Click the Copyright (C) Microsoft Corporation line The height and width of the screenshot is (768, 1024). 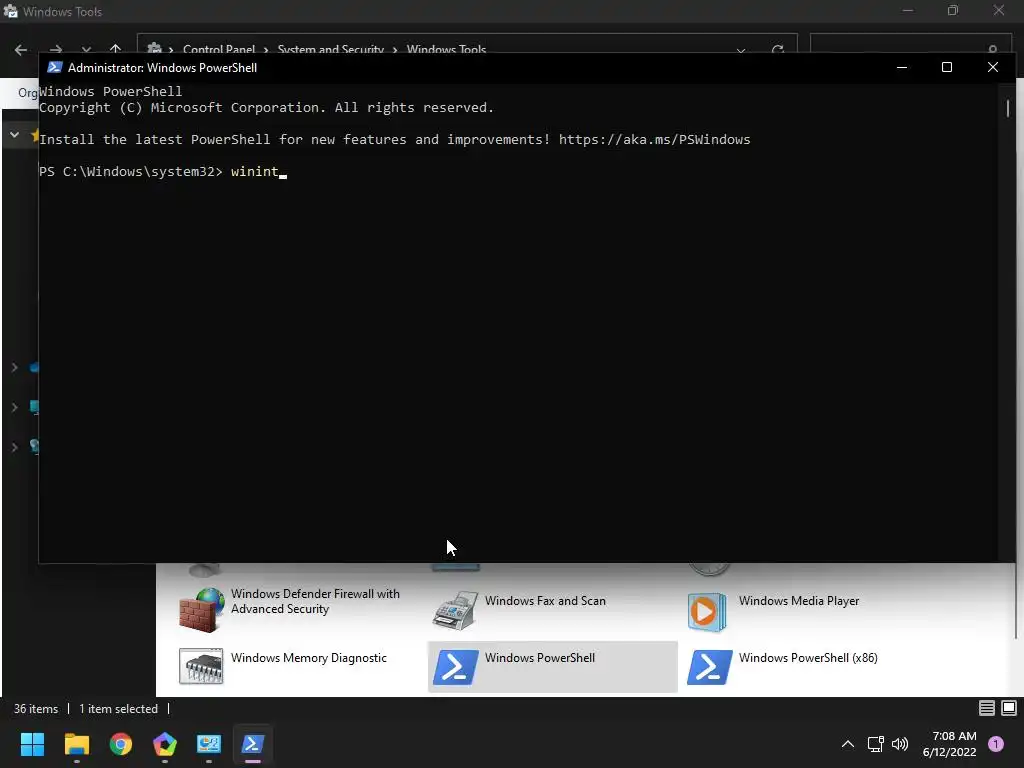coord(266,108)
